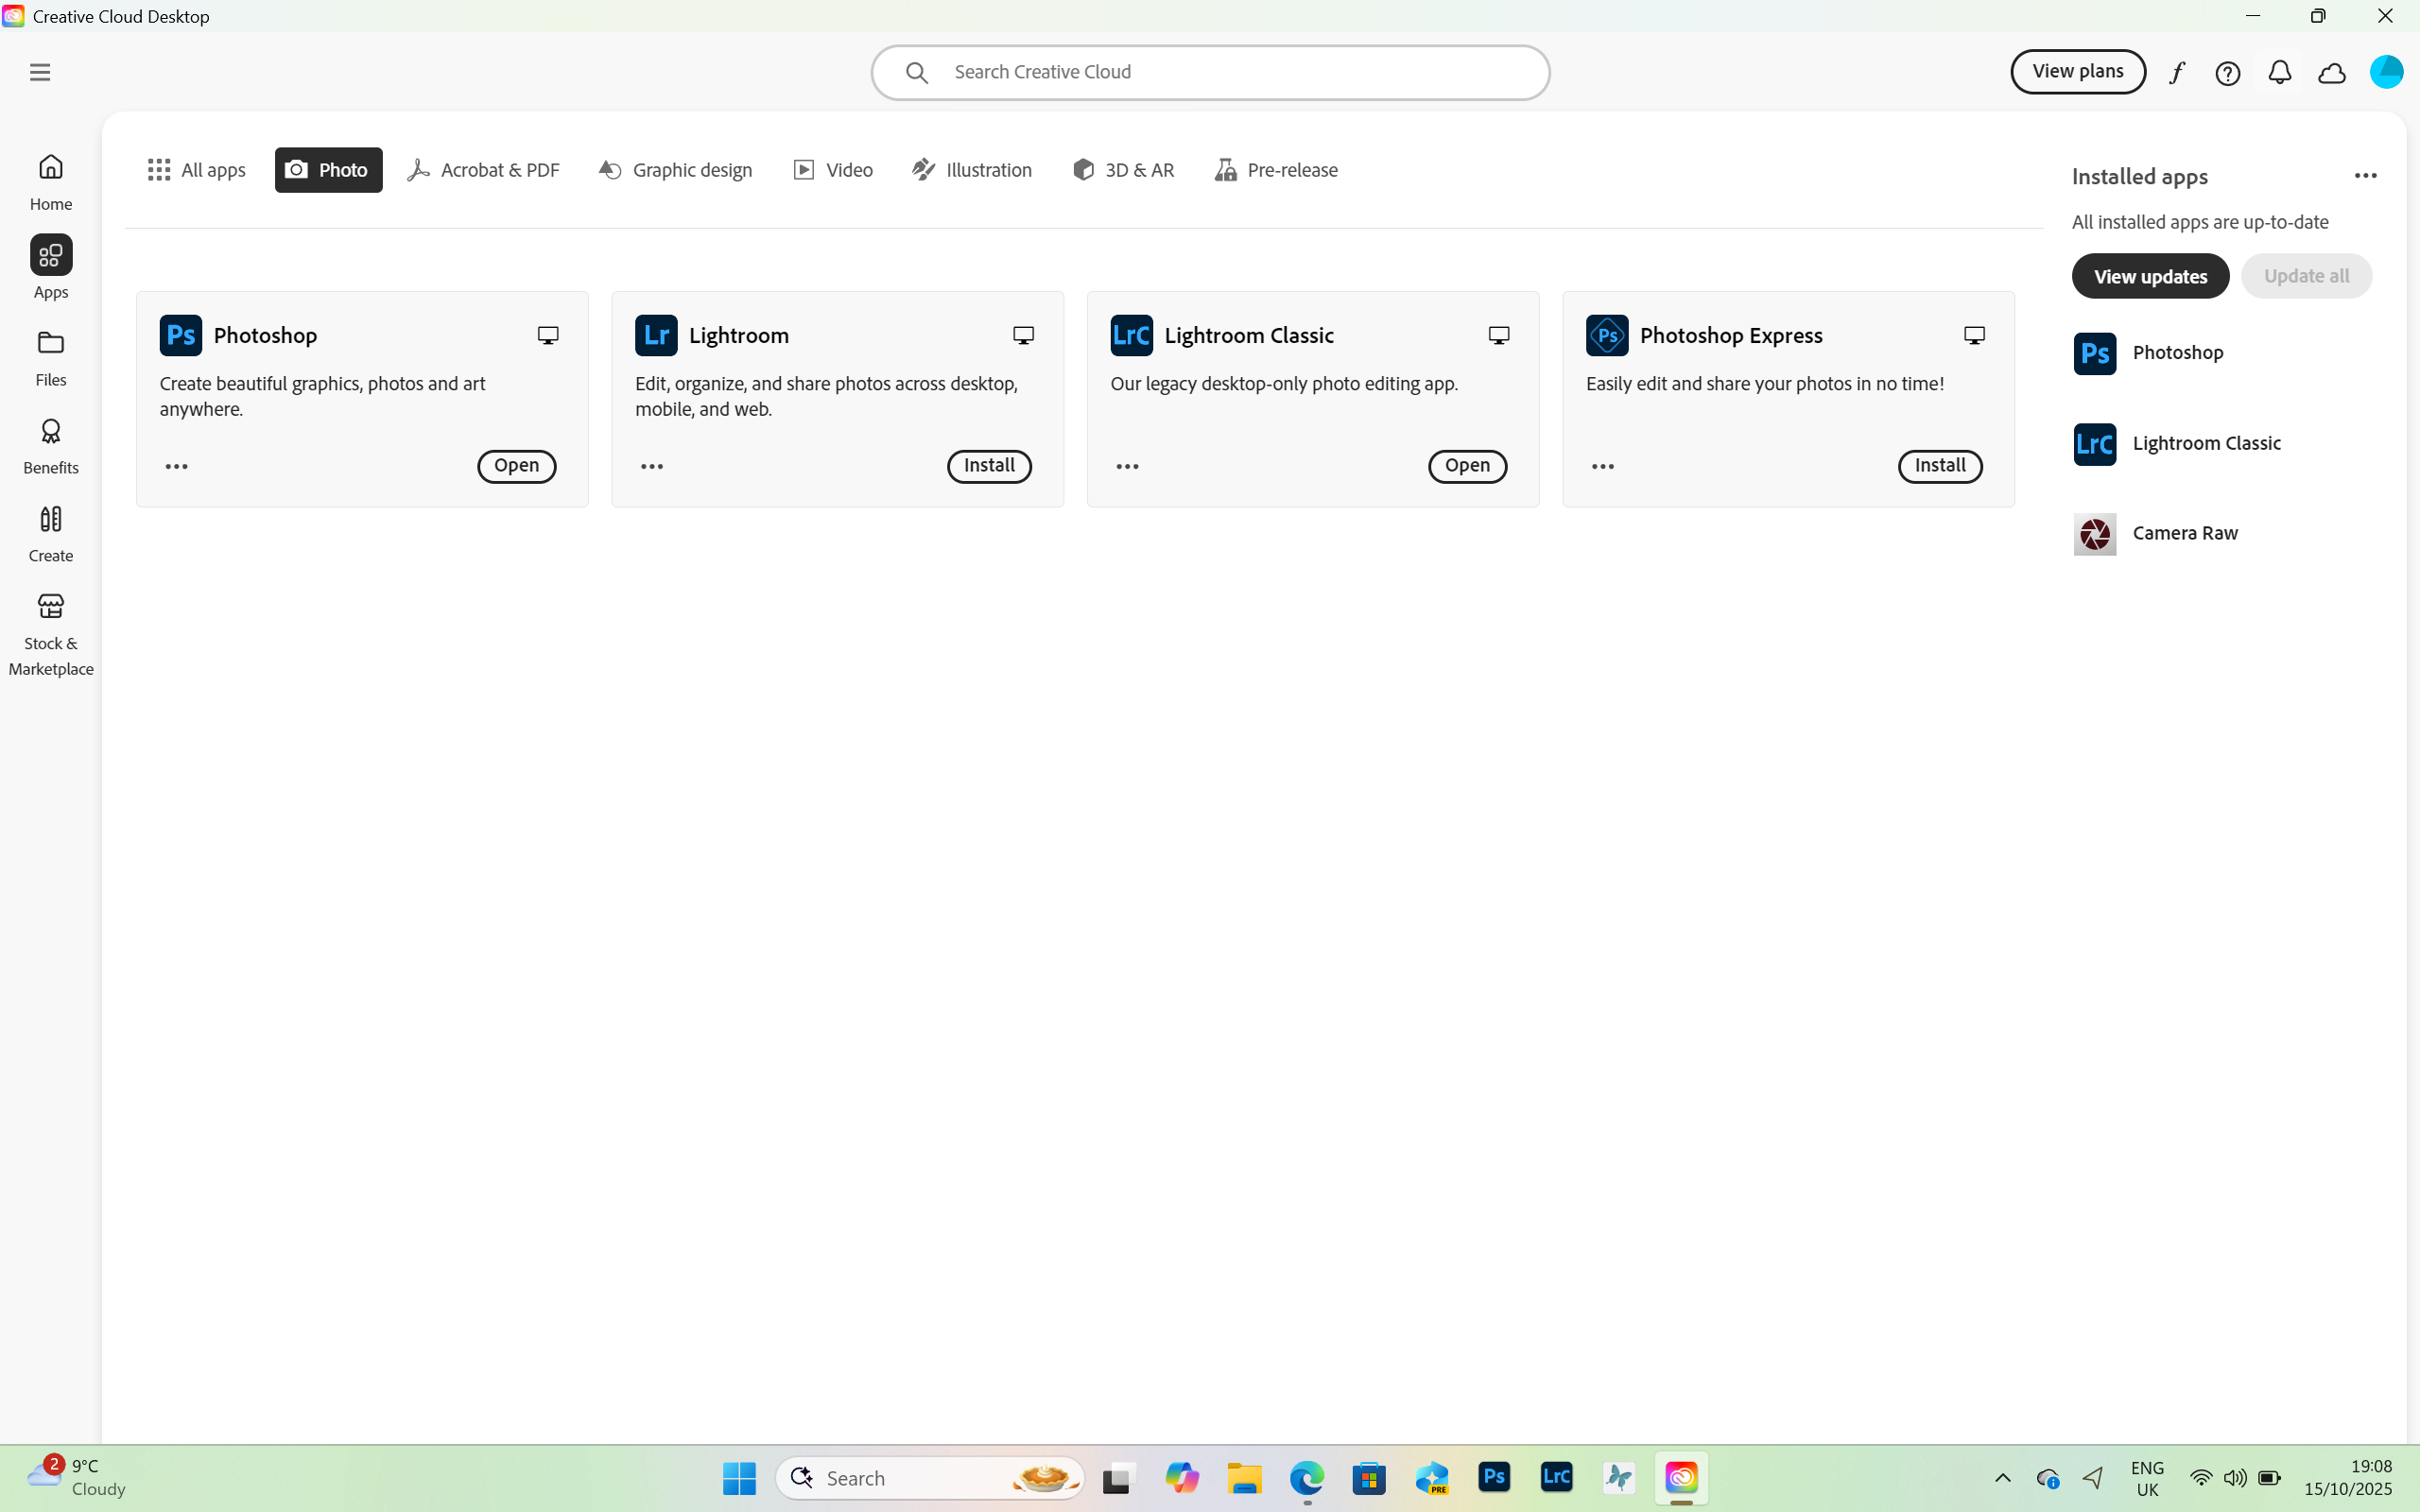Open the Help menu

click(x=2229, y=72)
